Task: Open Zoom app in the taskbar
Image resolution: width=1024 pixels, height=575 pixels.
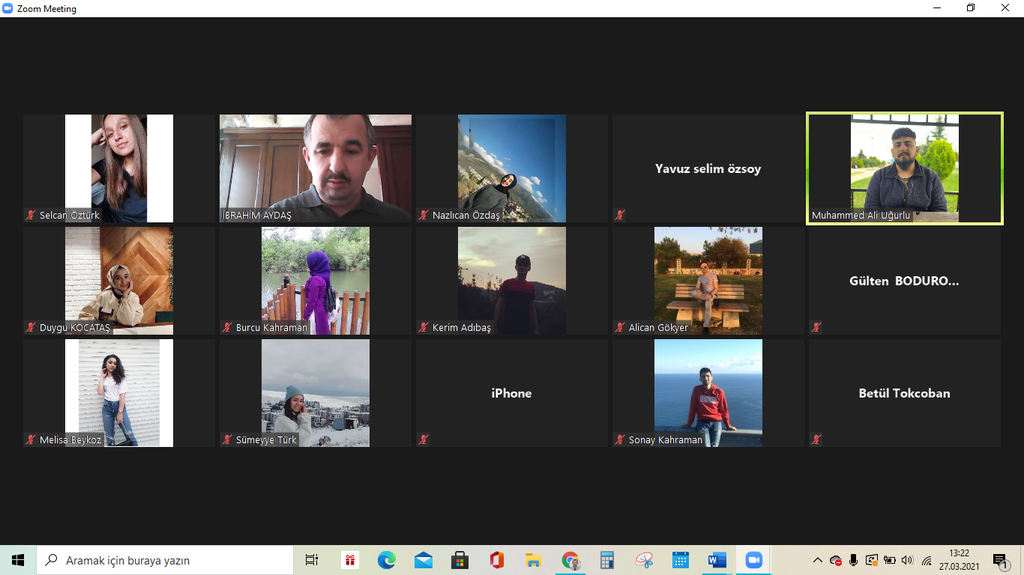Action: click(x=753, y=560)
